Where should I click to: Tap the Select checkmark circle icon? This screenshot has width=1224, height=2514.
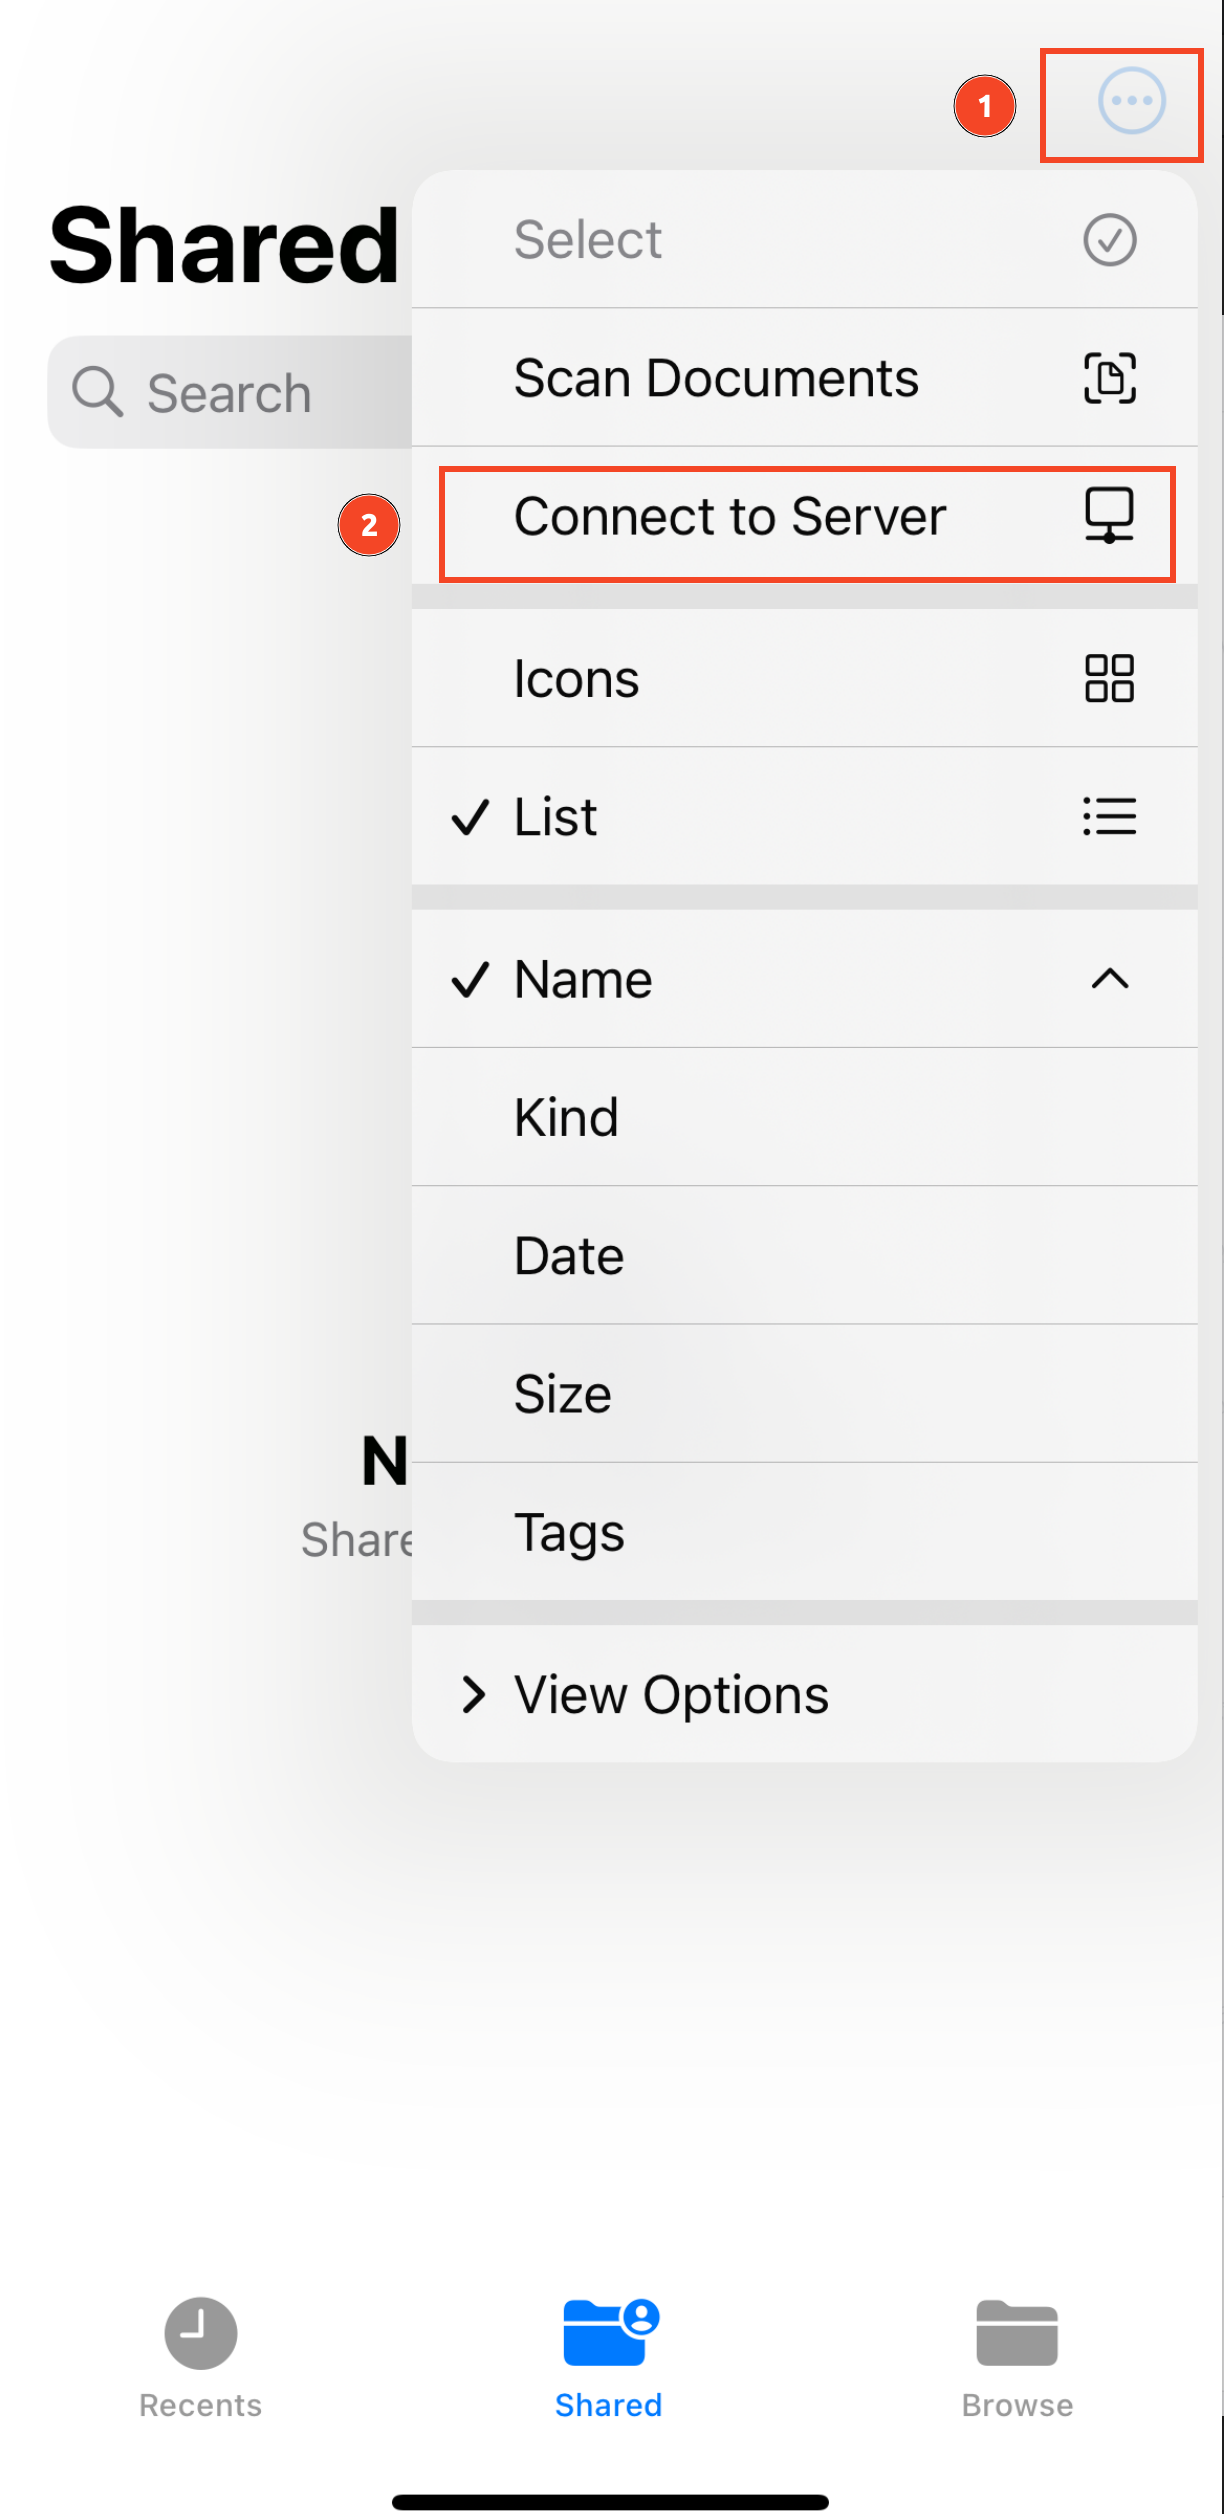(1109, 240)
